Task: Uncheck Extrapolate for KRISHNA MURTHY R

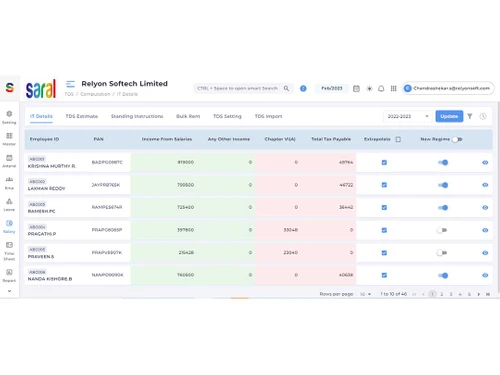Action: coord(384,162)
